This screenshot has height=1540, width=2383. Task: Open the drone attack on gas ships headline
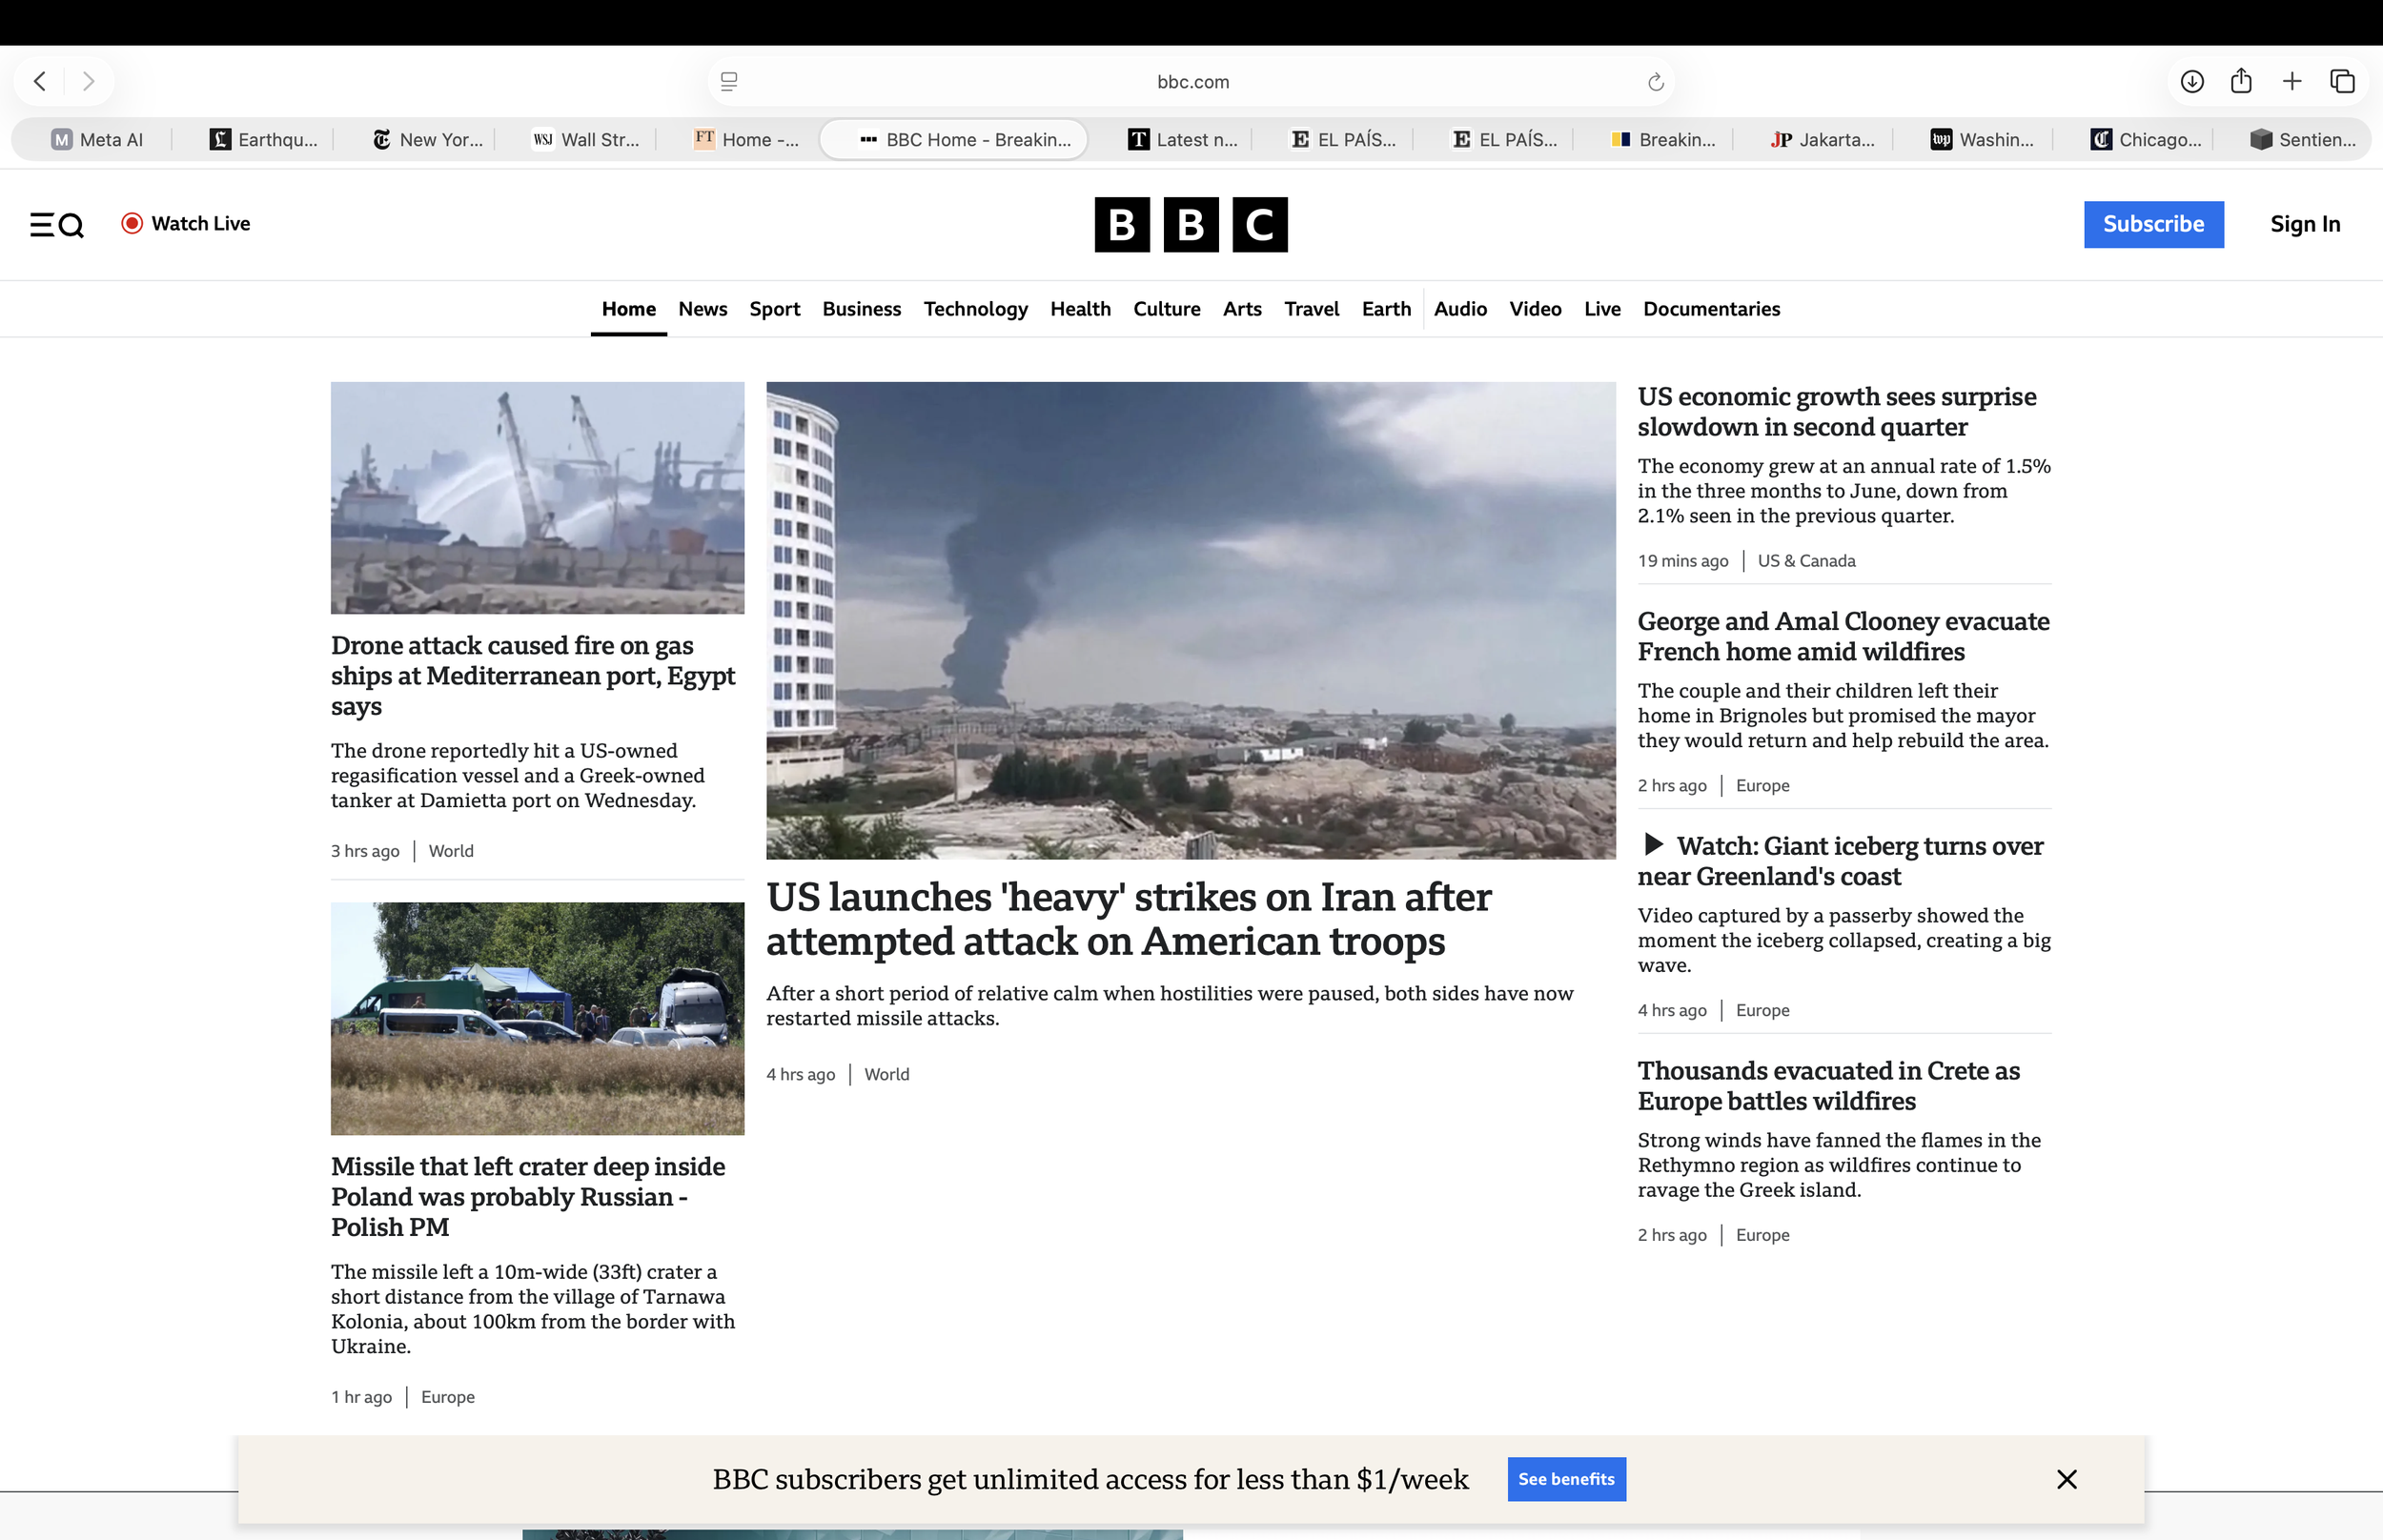click(533, 676)
